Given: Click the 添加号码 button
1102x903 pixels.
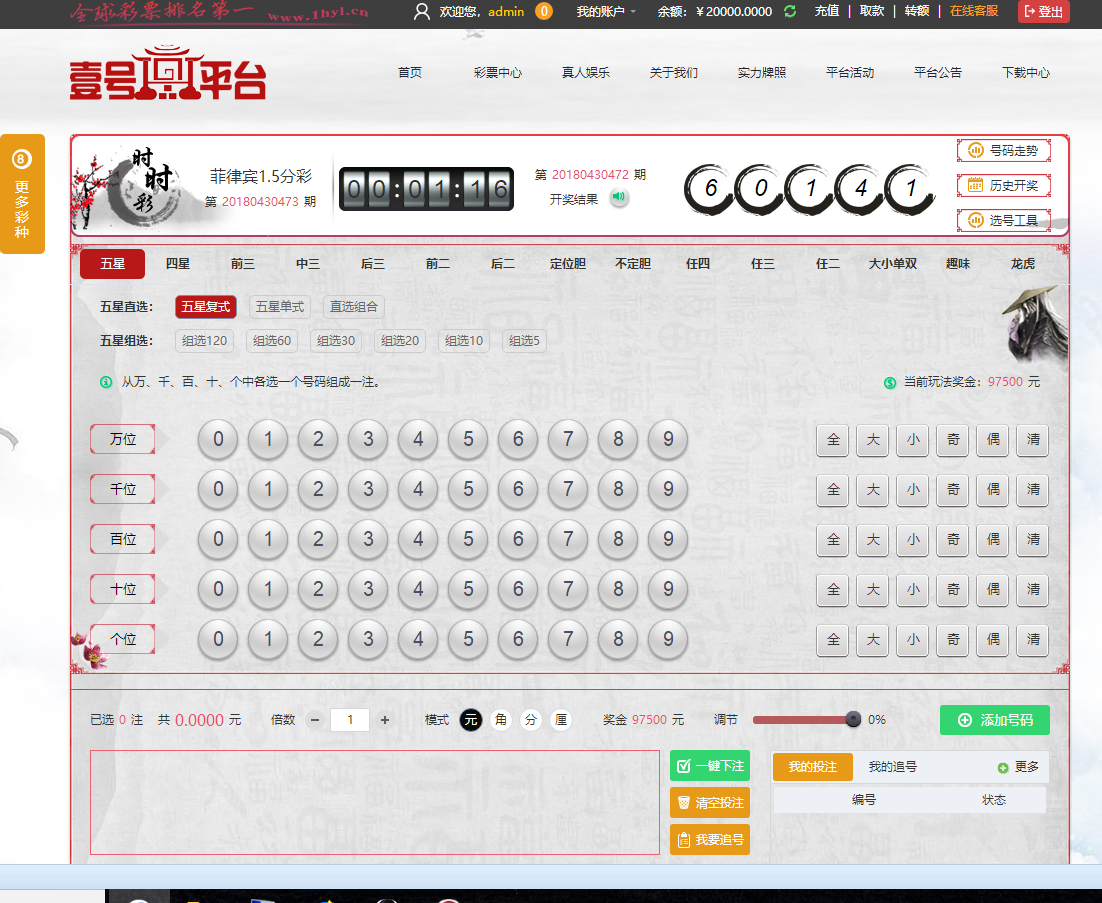Looking at the screenshot, I should coord(994,720).
